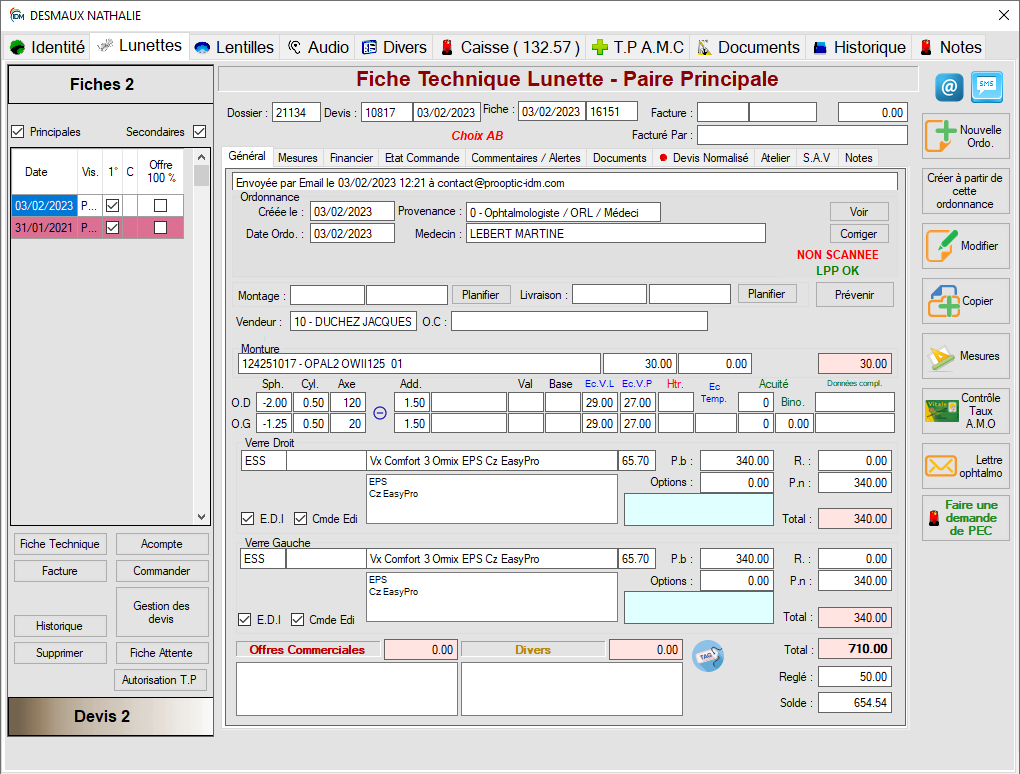Screen dimensions: 1020x774
Task: Switch to the Financier sub-tab
Action: click(351, 158)
